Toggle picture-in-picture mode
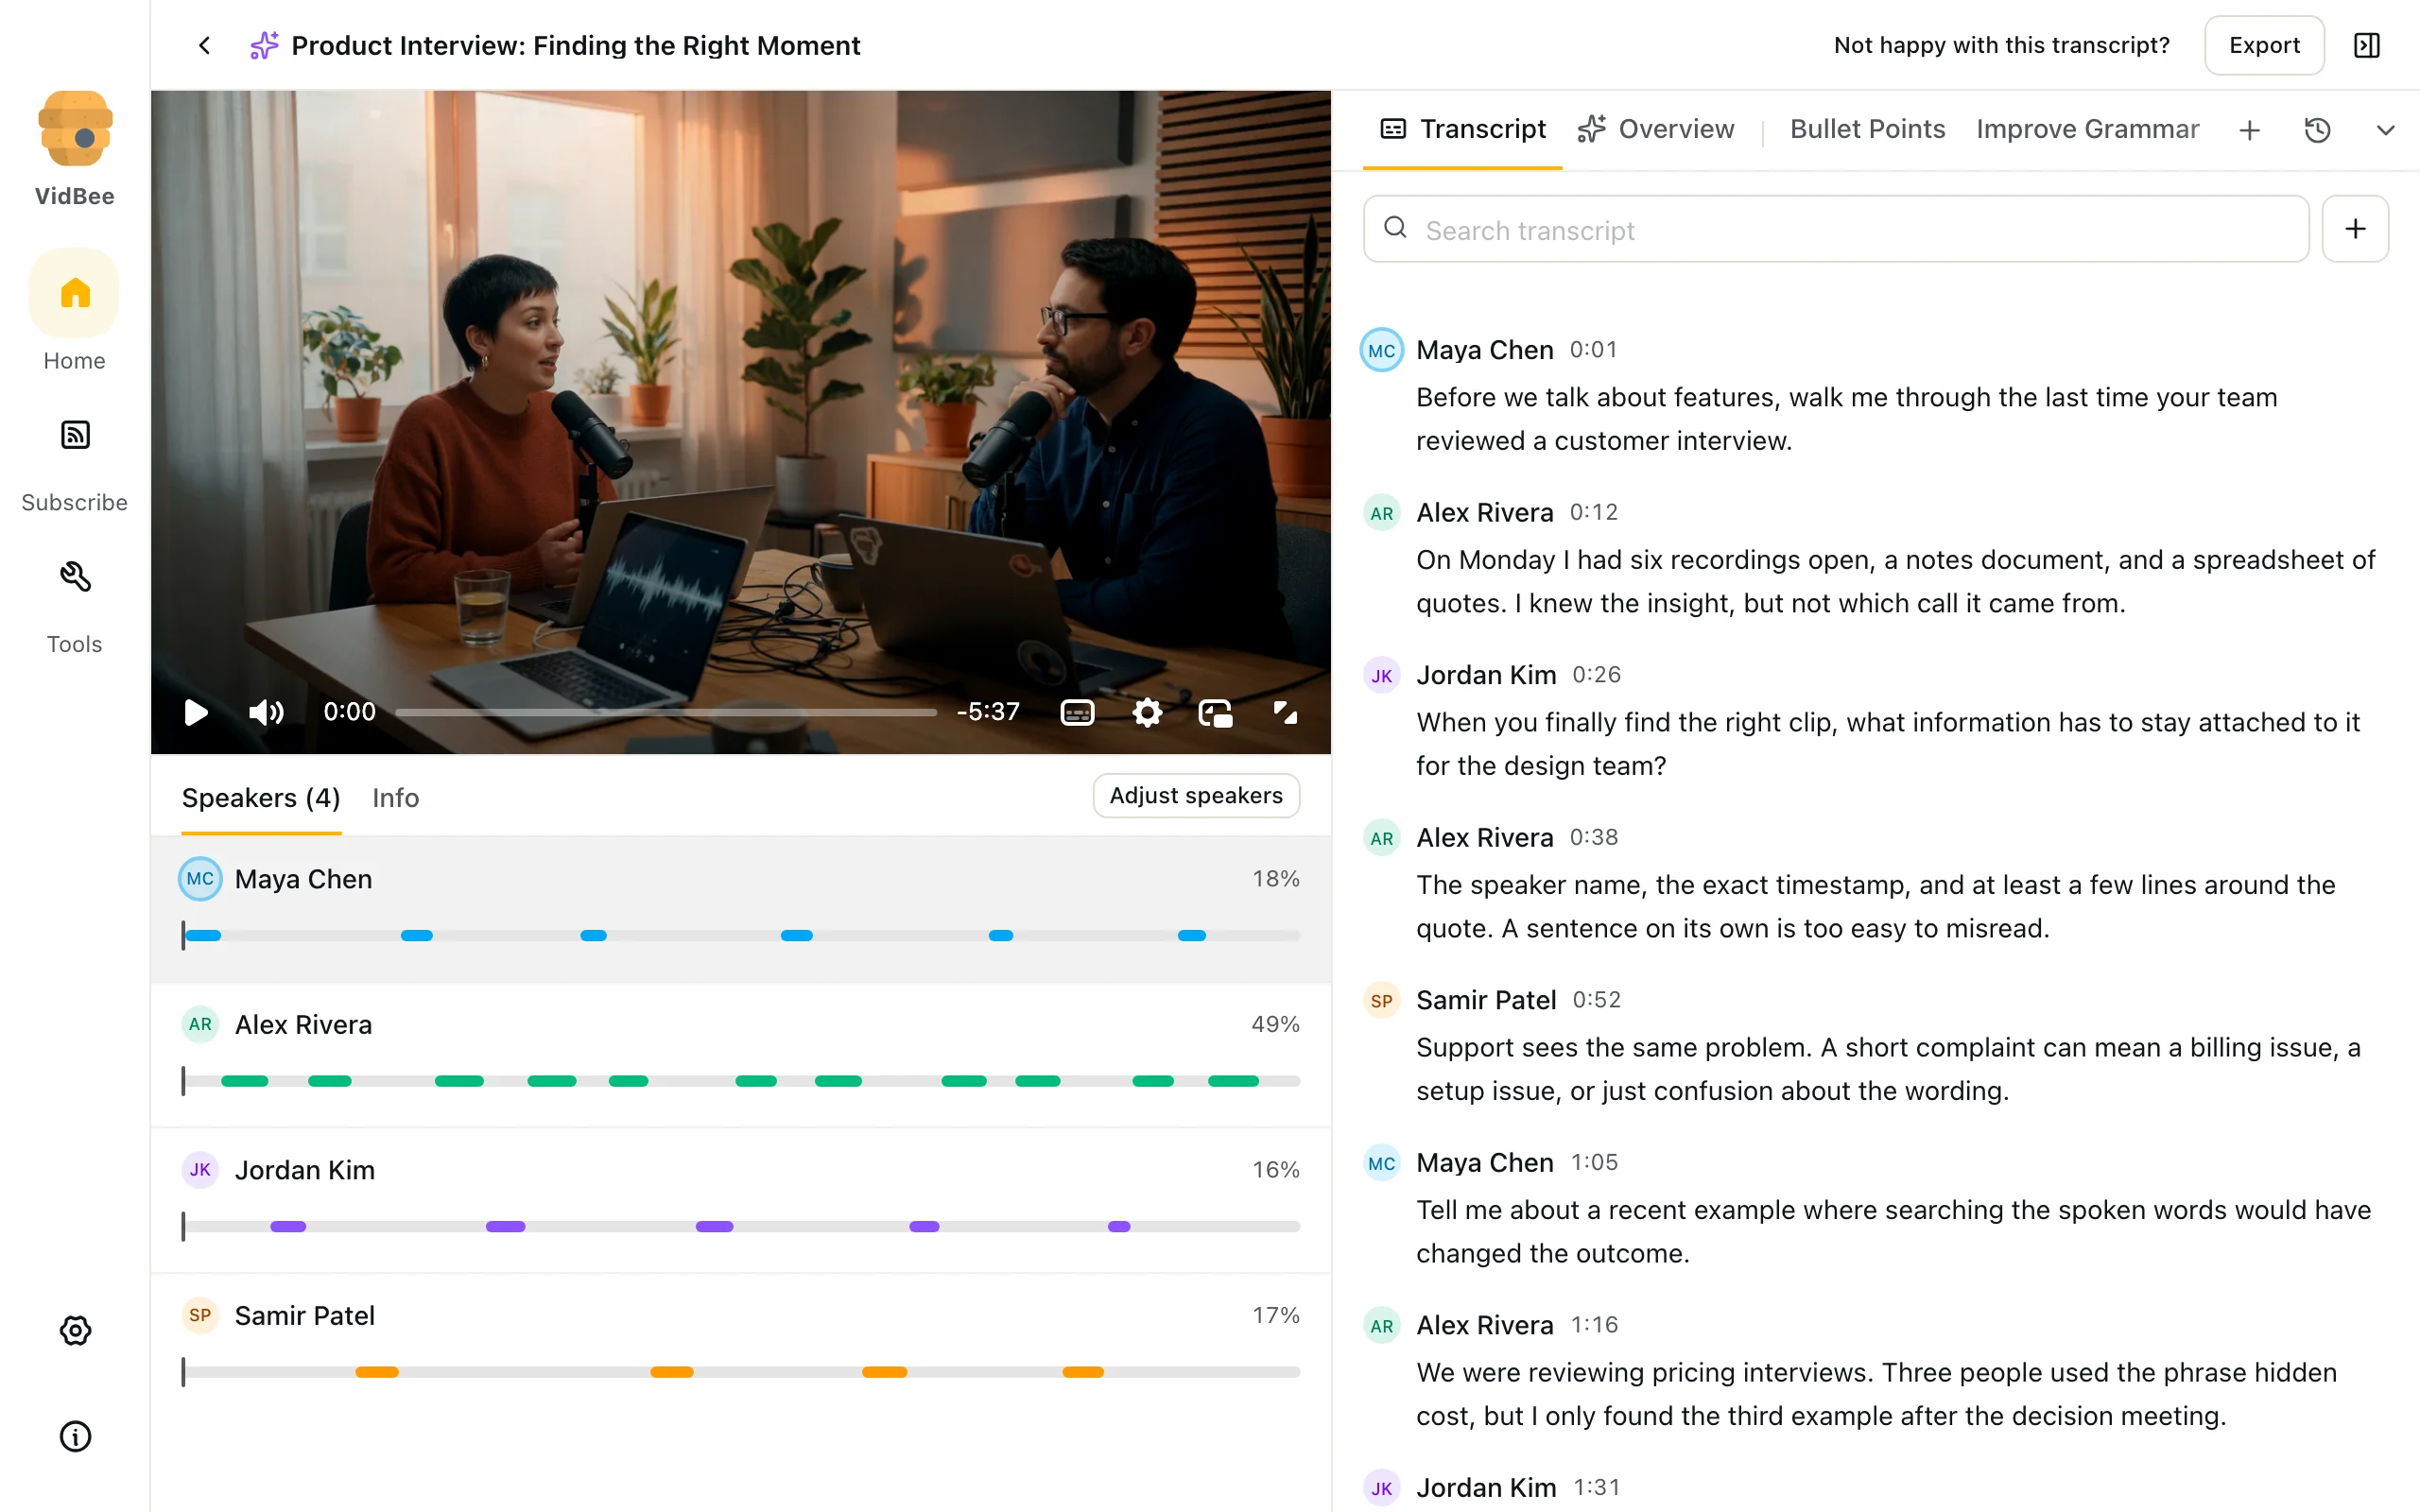 [x=1216, y=712]
